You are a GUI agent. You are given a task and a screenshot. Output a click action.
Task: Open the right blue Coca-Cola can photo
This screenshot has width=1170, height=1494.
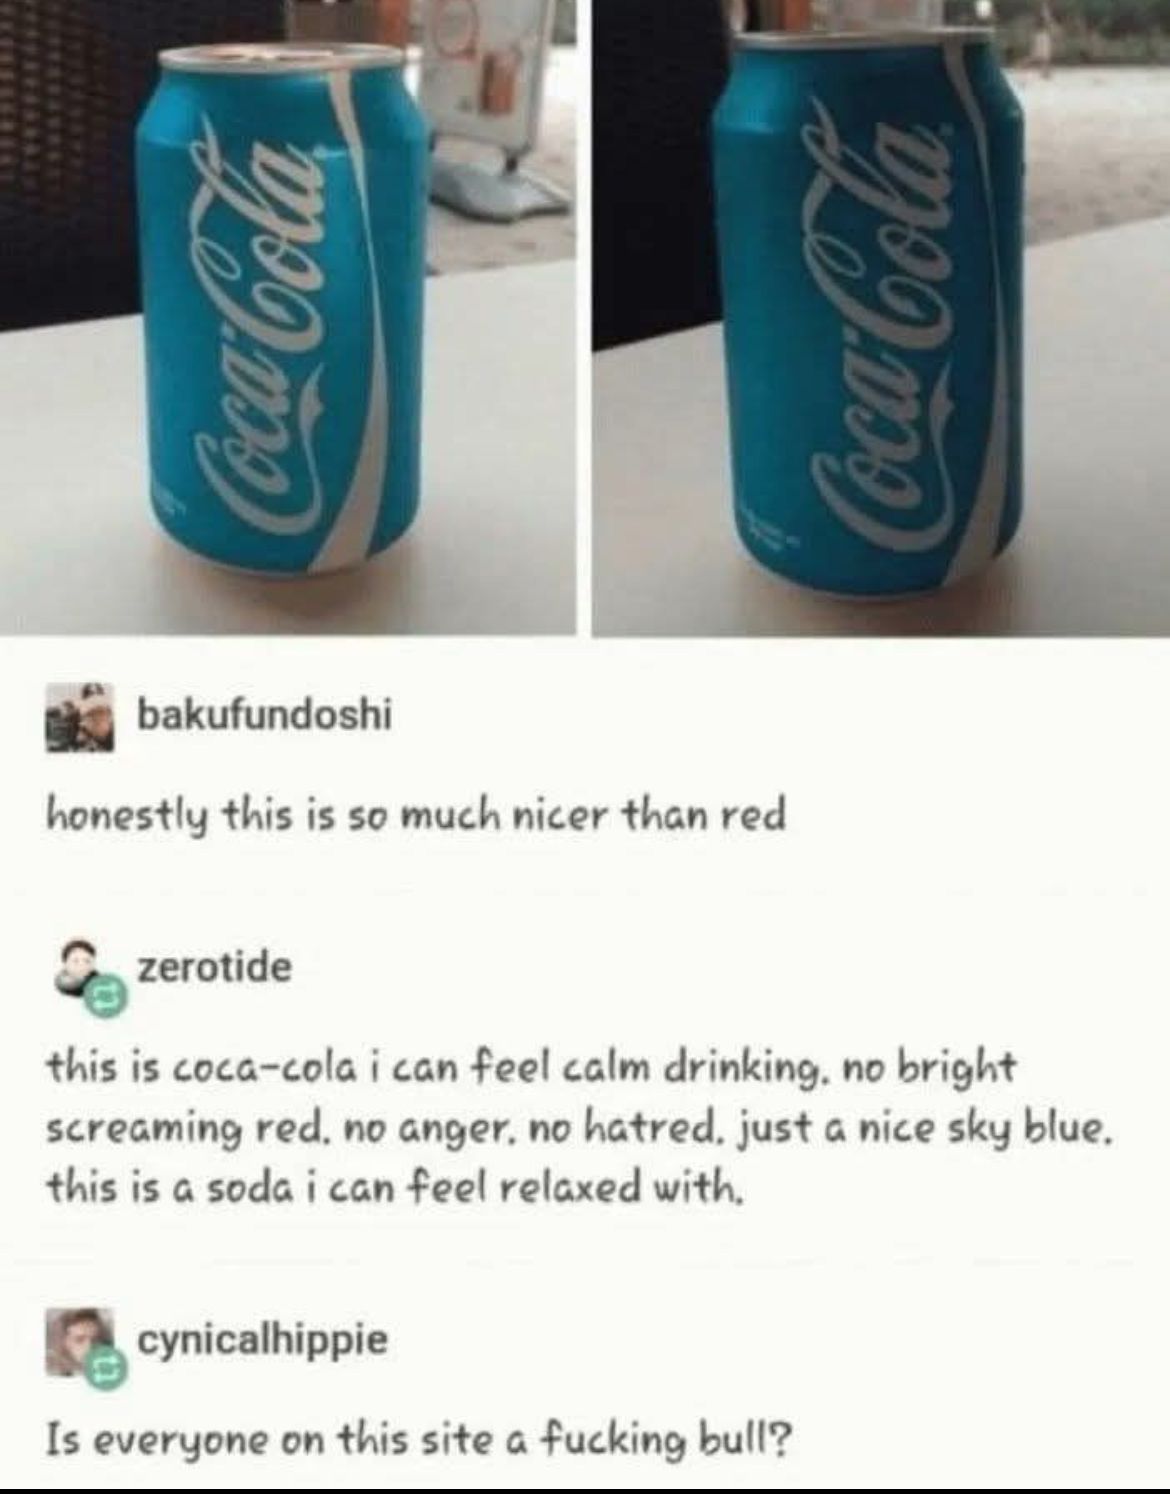[x=881, y=316]
